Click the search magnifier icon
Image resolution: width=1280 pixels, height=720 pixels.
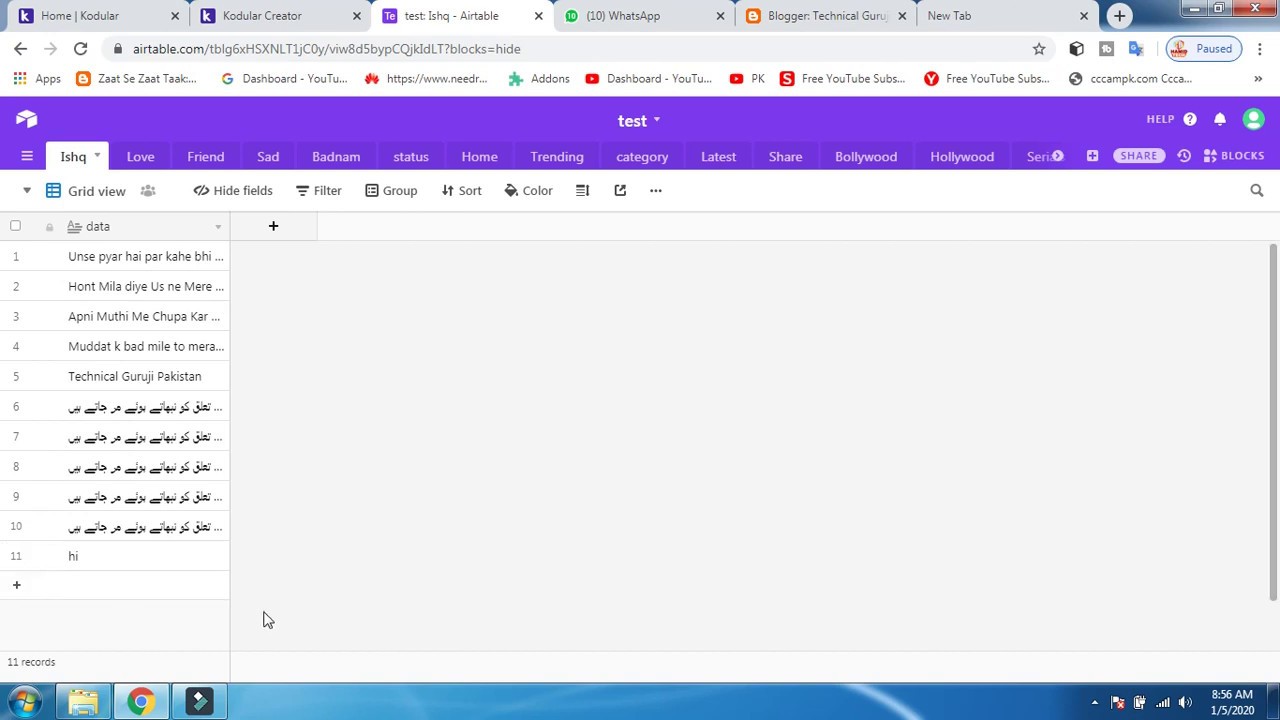pyautogui.click(x=1257, y=190)
